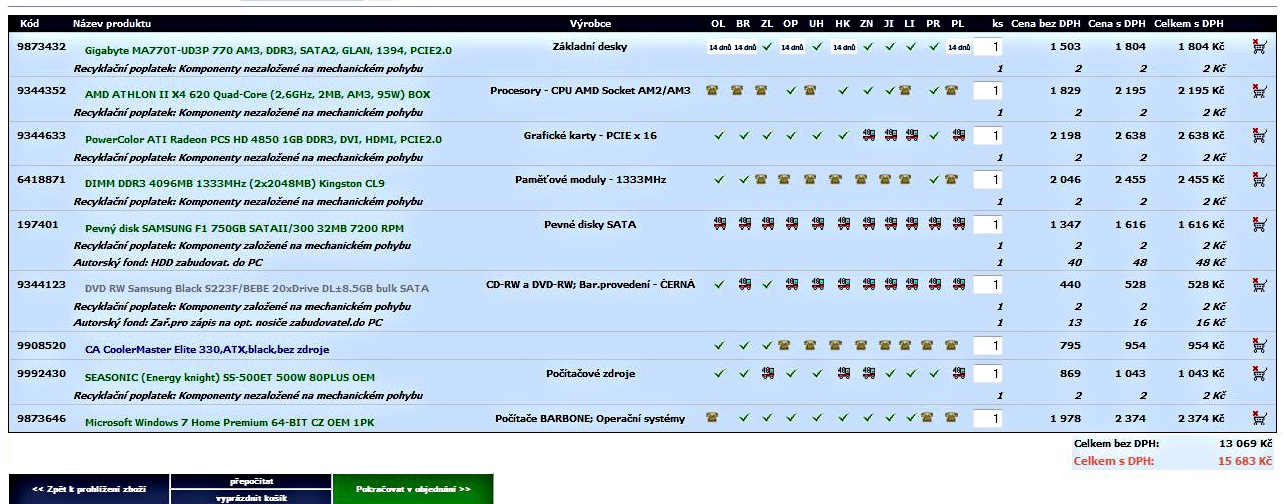This screenshot has height=504, width=1284.
Task: Click the OL checkmark in CoolerMaster Elite row
Action: [719, 346]
